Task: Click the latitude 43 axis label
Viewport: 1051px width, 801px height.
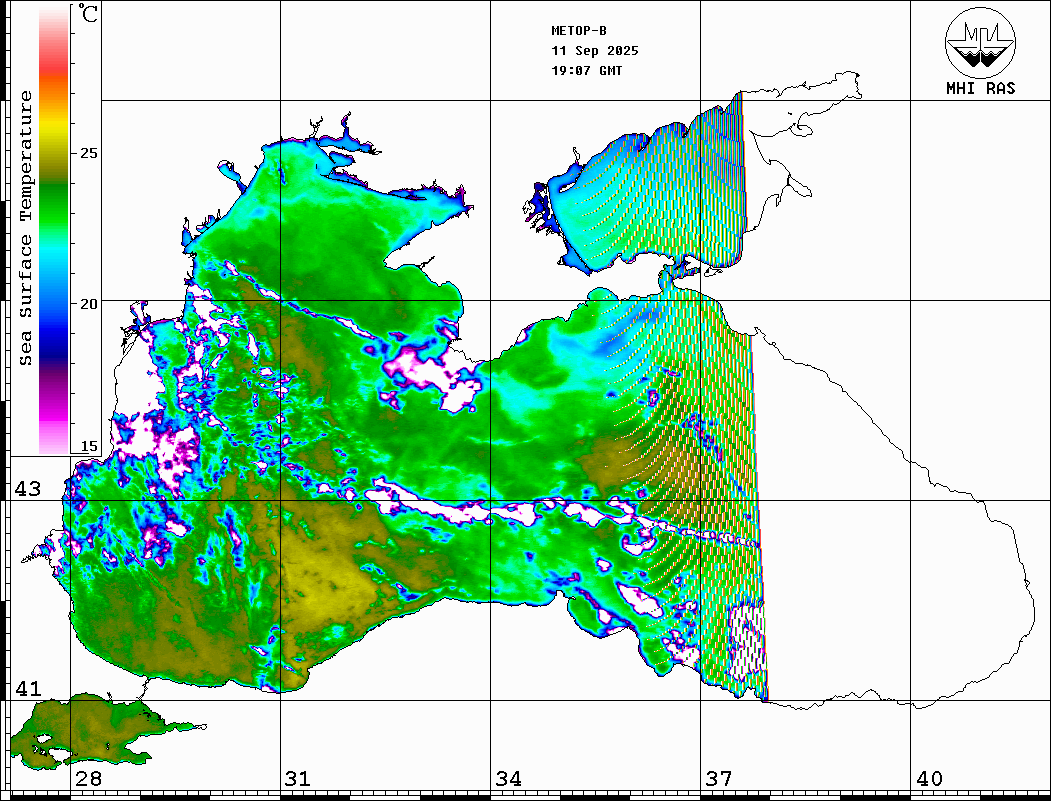Action: click(27, 489)
